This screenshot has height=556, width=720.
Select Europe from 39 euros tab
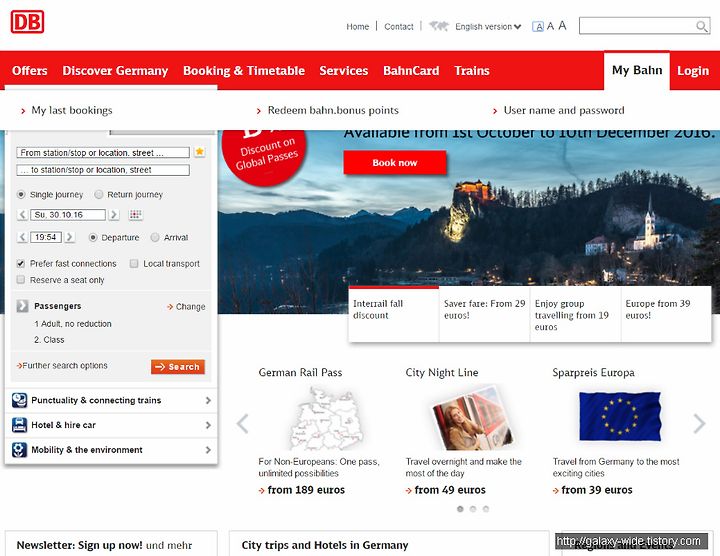pyautogui.click(x=666, y=314)
